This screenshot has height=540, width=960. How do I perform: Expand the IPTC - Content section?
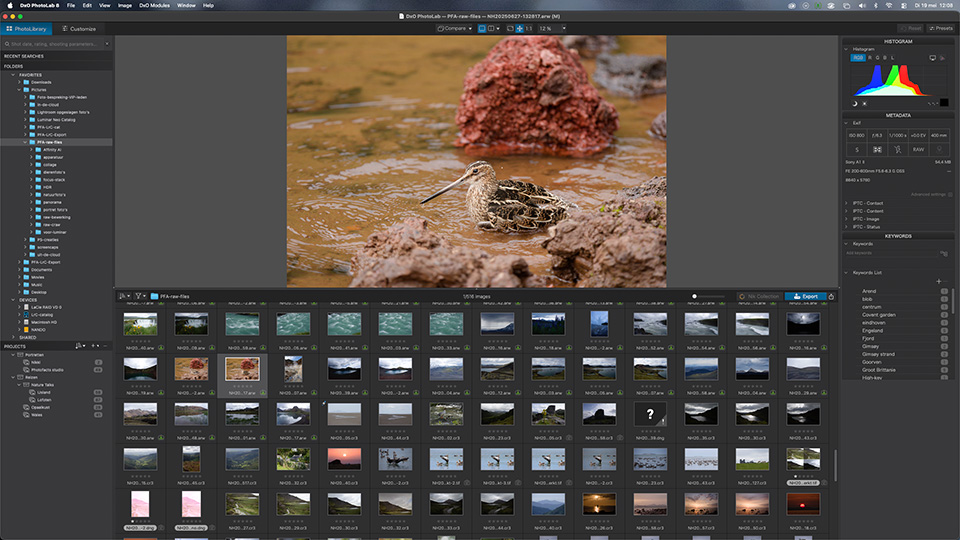847,211
